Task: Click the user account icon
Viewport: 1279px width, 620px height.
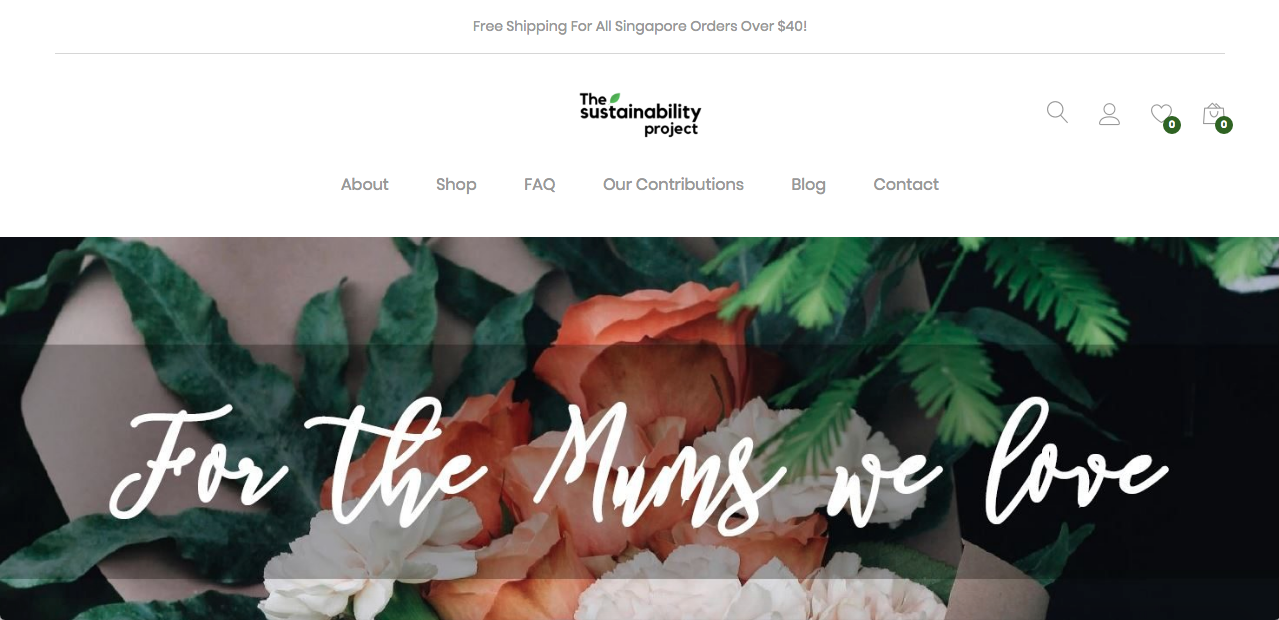Action: 1109,114
